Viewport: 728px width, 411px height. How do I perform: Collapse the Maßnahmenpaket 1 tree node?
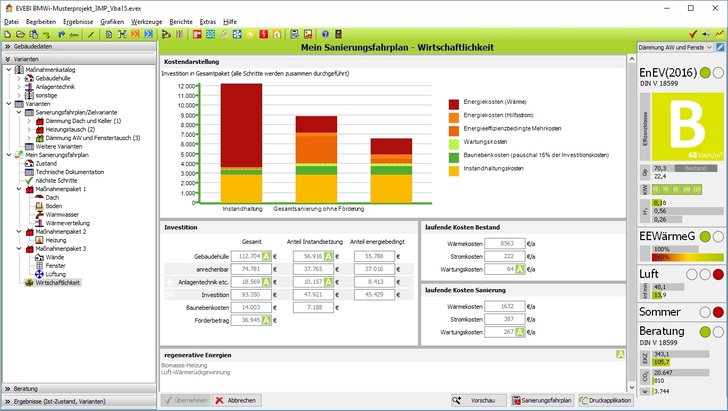click(x=18, y=189)
